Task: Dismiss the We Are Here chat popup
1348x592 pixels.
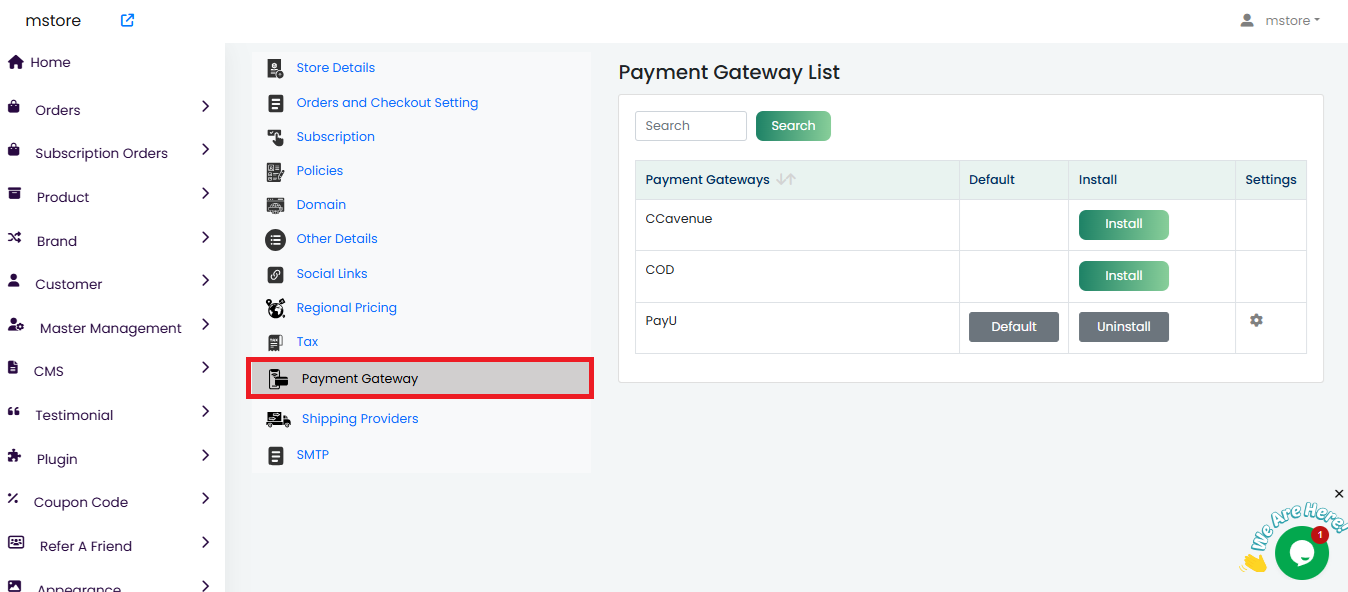Action: (1339, 494)
